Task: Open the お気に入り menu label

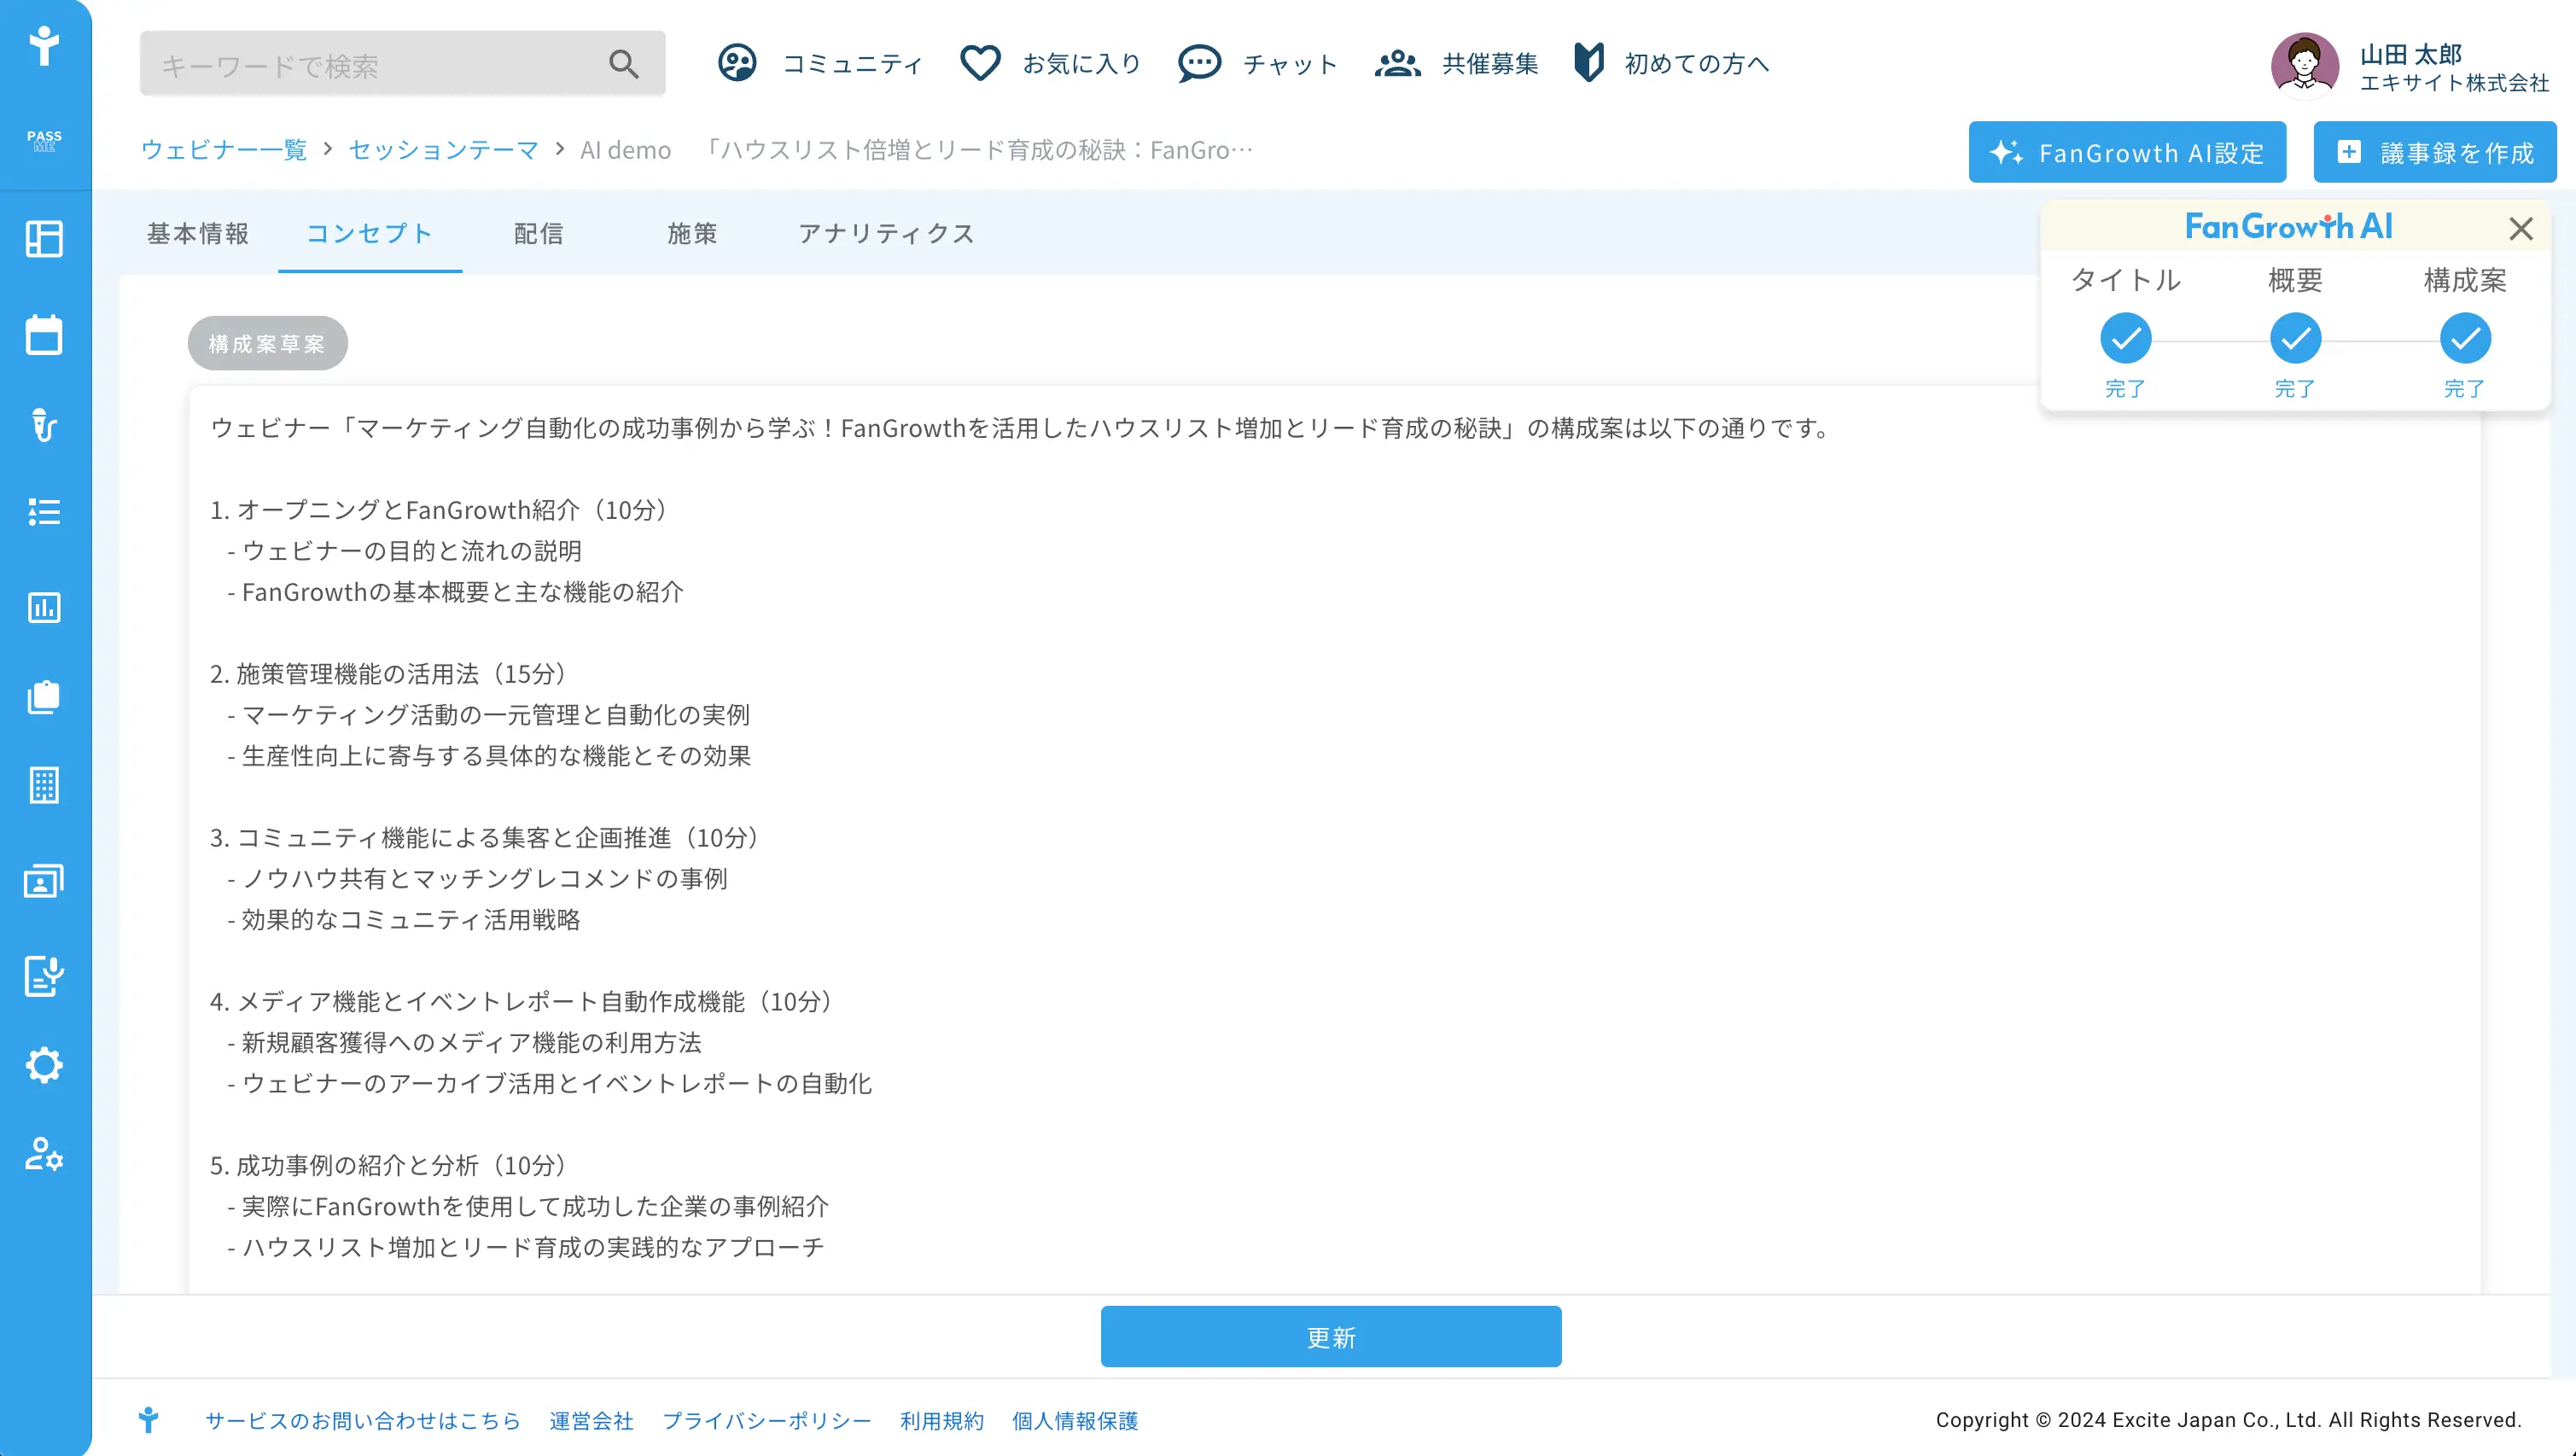Action: click(1081, 63)
